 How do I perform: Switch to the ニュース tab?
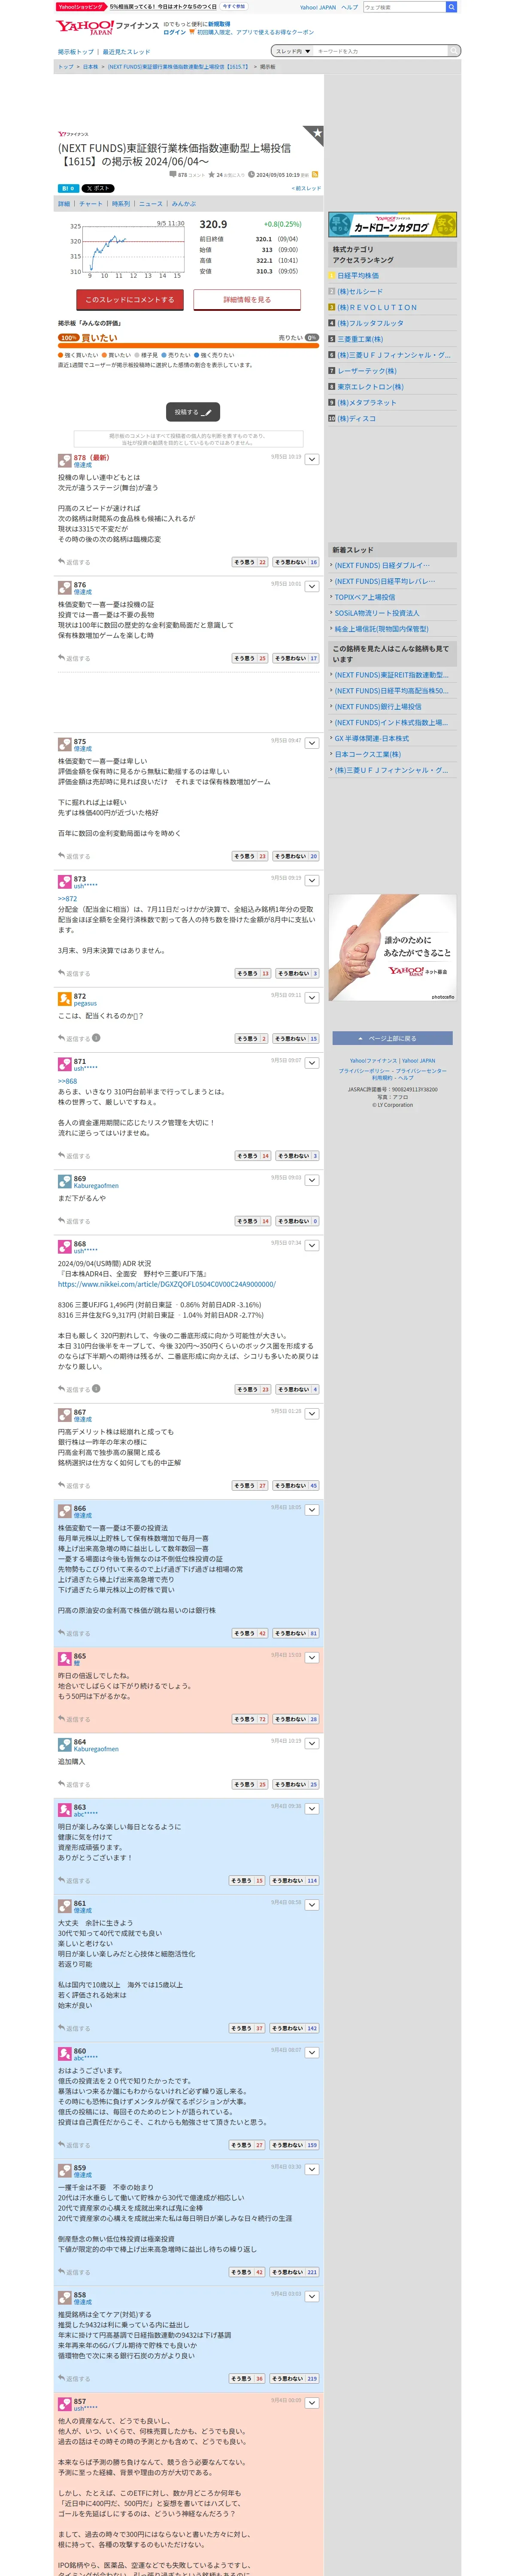tap(150, 203)
